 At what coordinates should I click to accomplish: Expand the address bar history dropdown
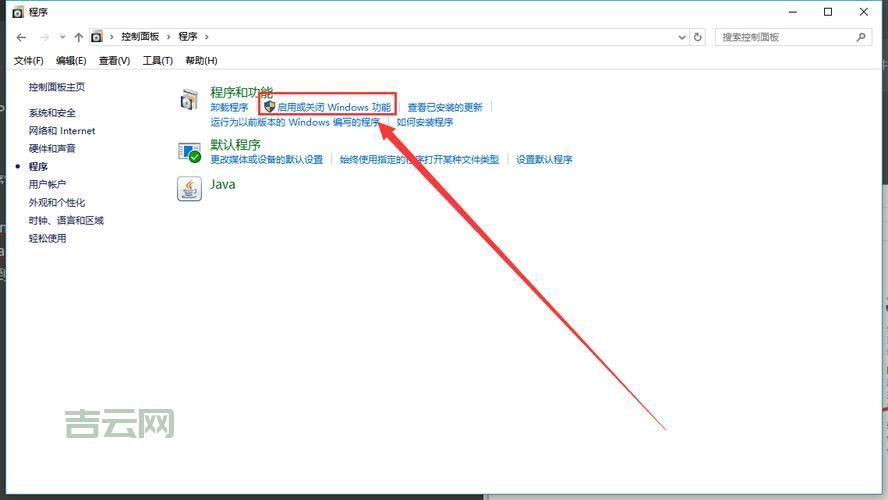[x=681, y=37]
